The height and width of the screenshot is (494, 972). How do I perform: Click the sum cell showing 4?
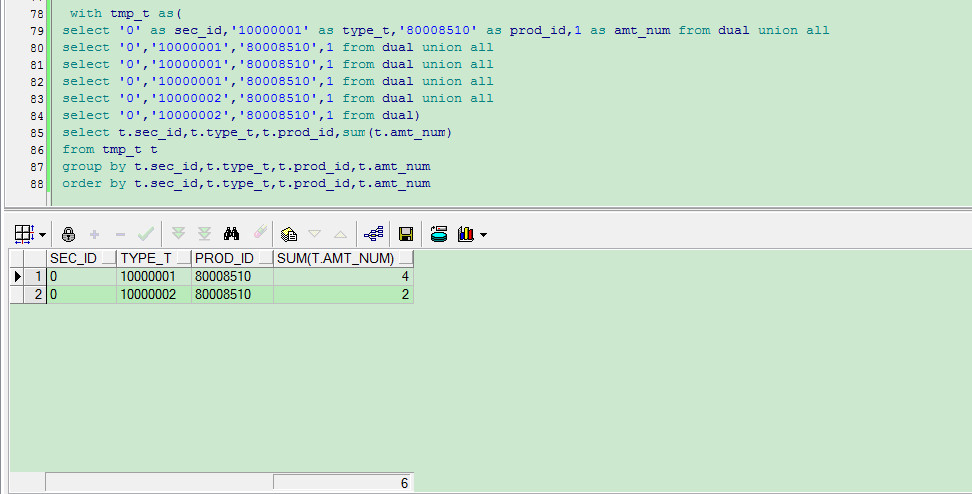[x=343, y=276]
